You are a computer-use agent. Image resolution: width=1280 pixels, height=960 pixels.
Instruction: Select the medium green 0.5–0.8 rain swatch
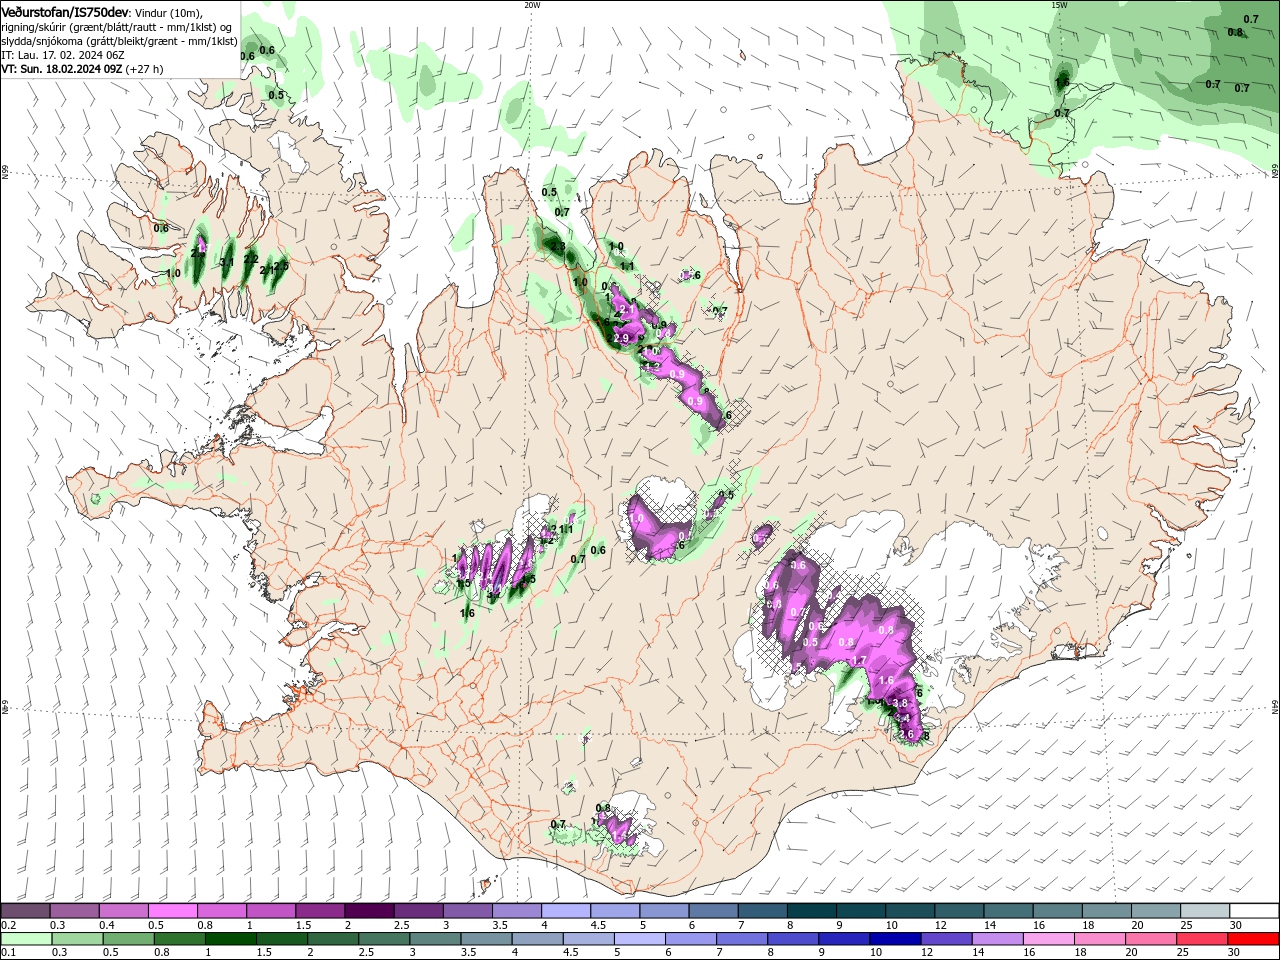coord(128,939)
